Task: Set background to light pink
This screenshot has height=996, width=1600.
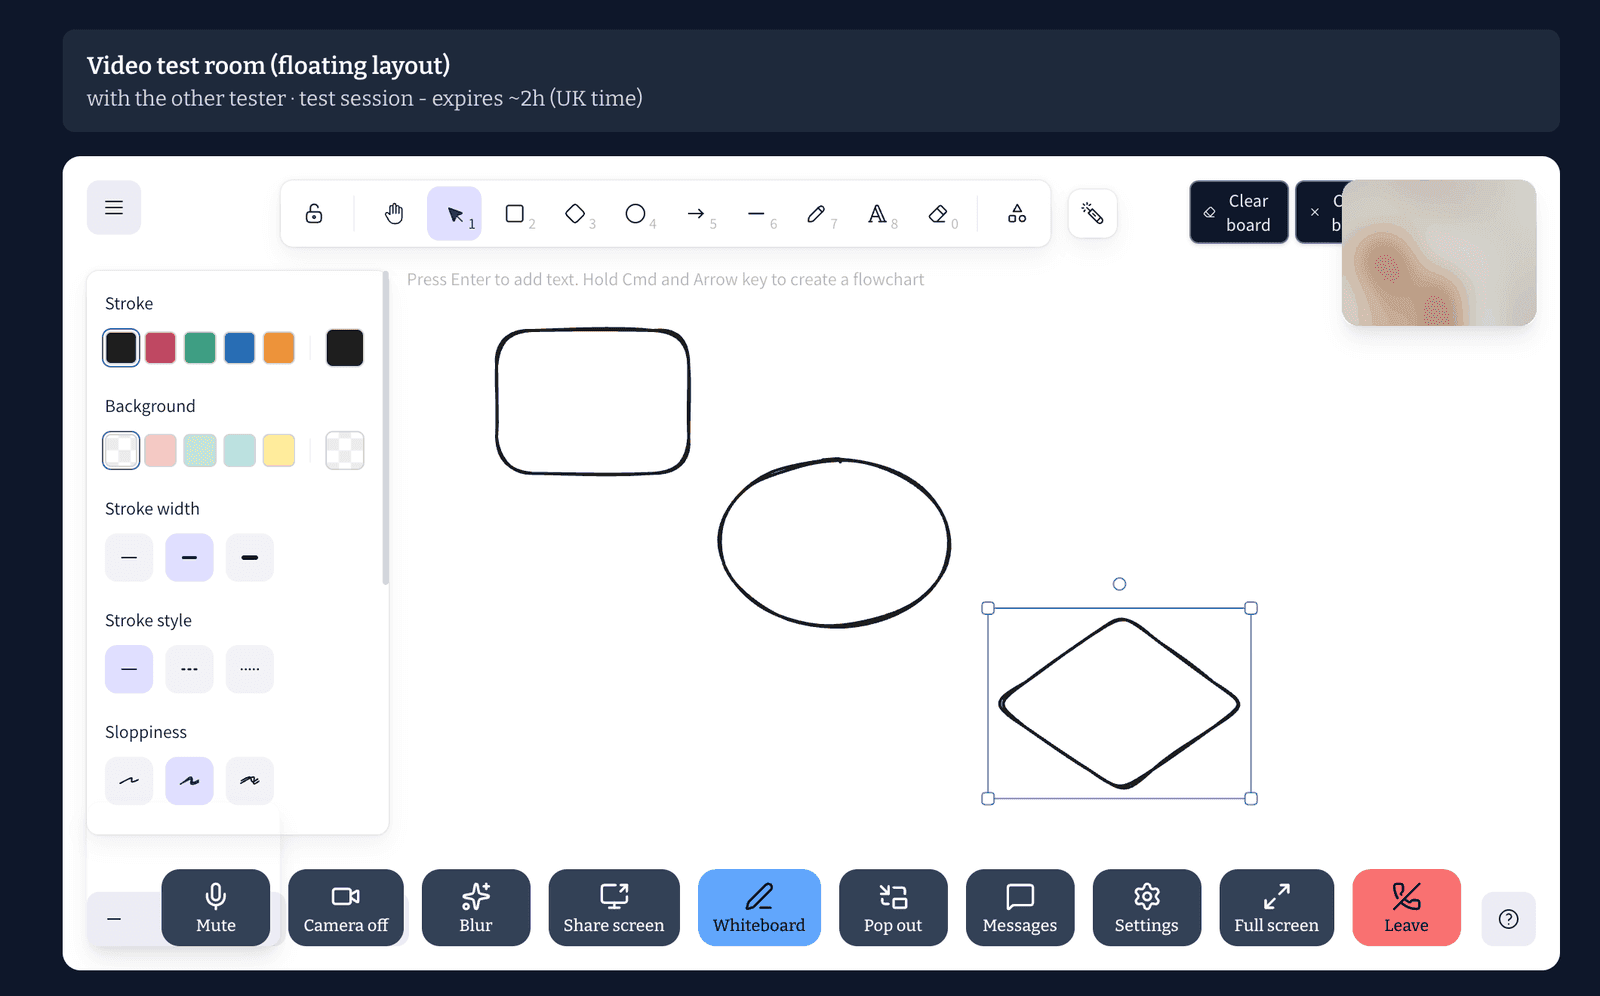Action: pos(160,451)
